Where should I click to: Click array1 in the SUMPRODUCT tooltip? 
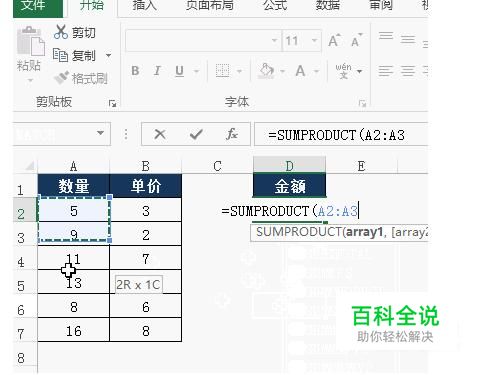point(364,232)
